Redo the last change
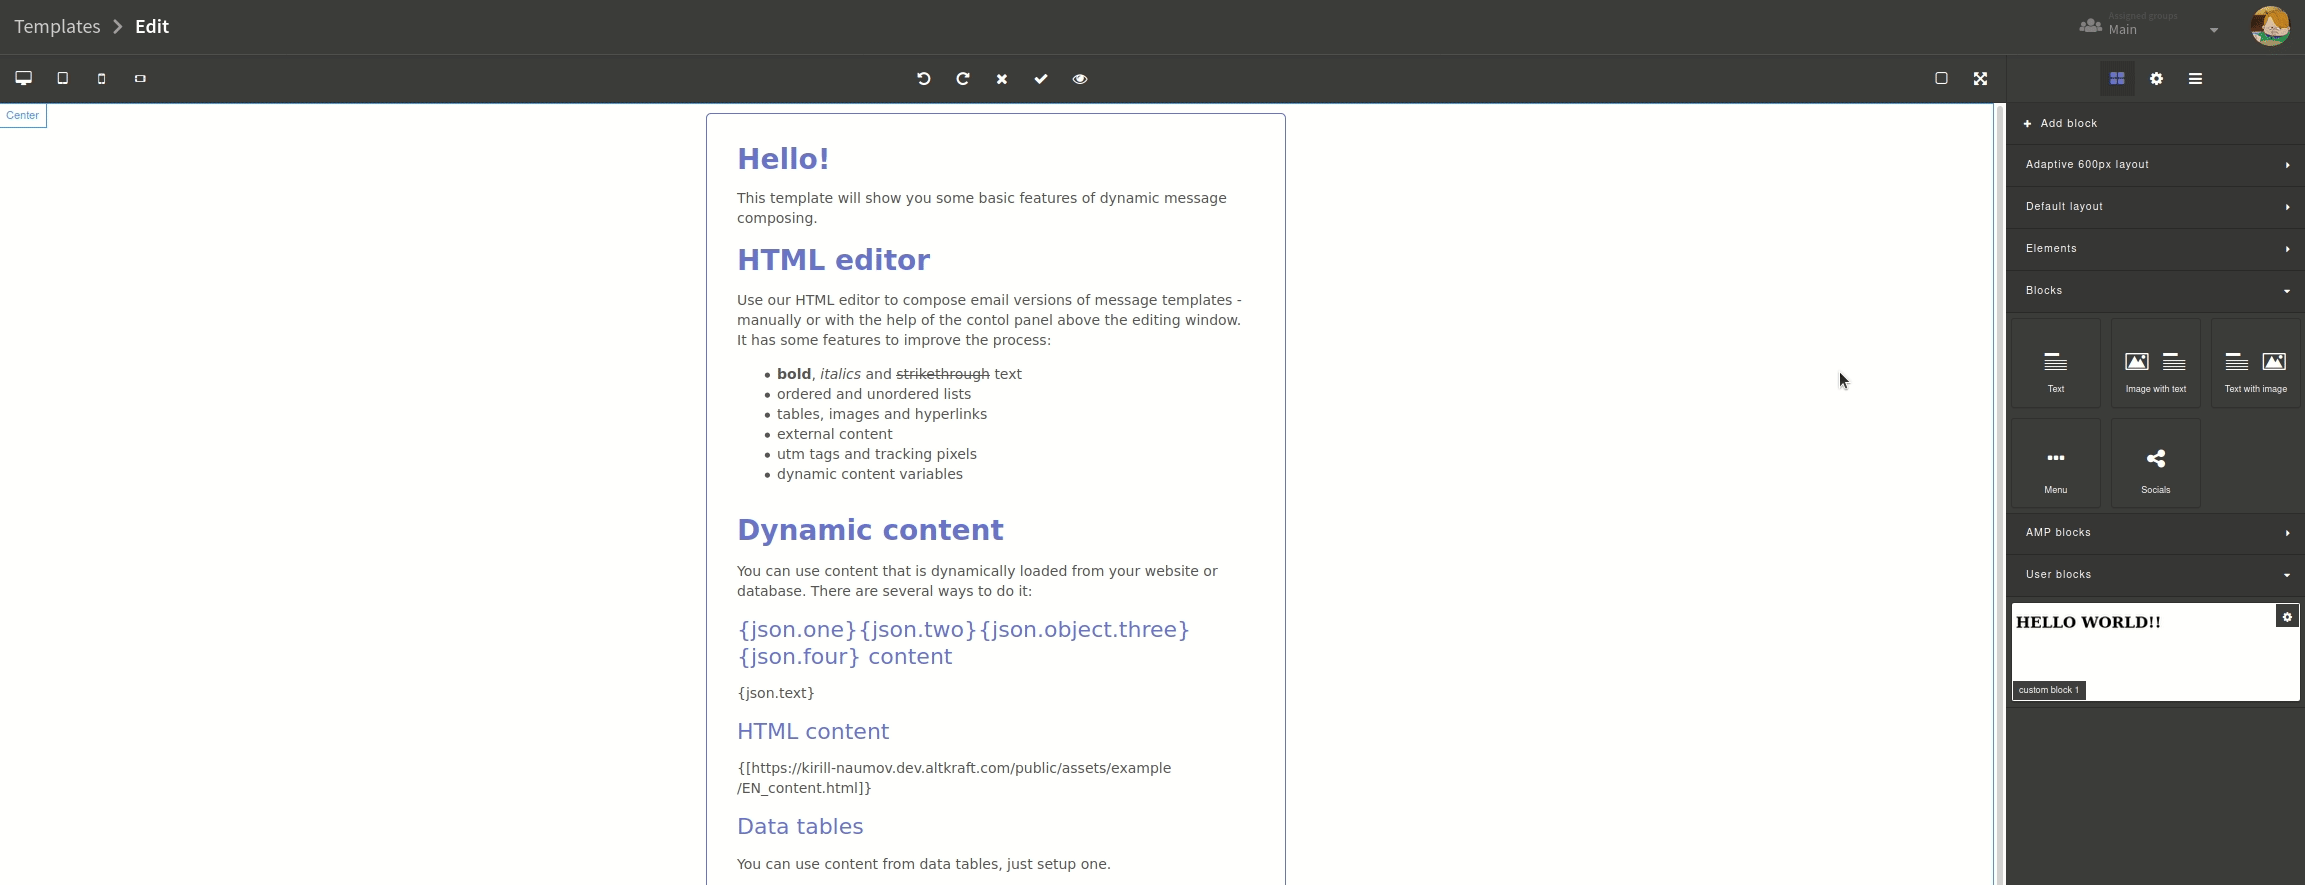2305x885 pixels. pos(962,79)
